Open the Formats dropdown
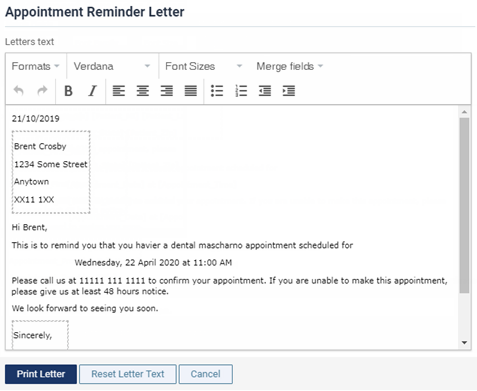 click(36, 66)
